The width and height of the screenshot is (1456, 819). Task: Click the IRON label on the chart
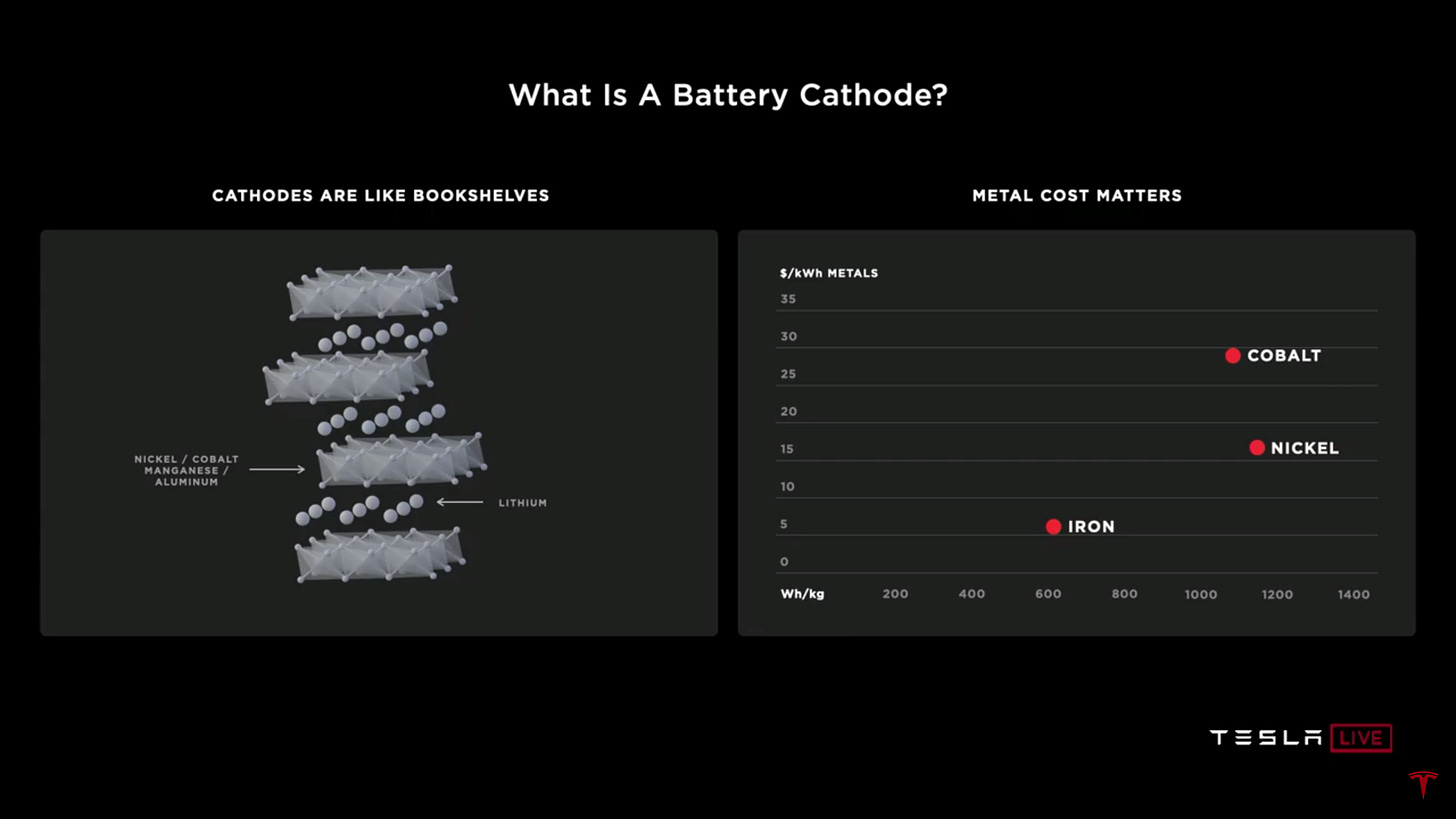pos(1091,527)
